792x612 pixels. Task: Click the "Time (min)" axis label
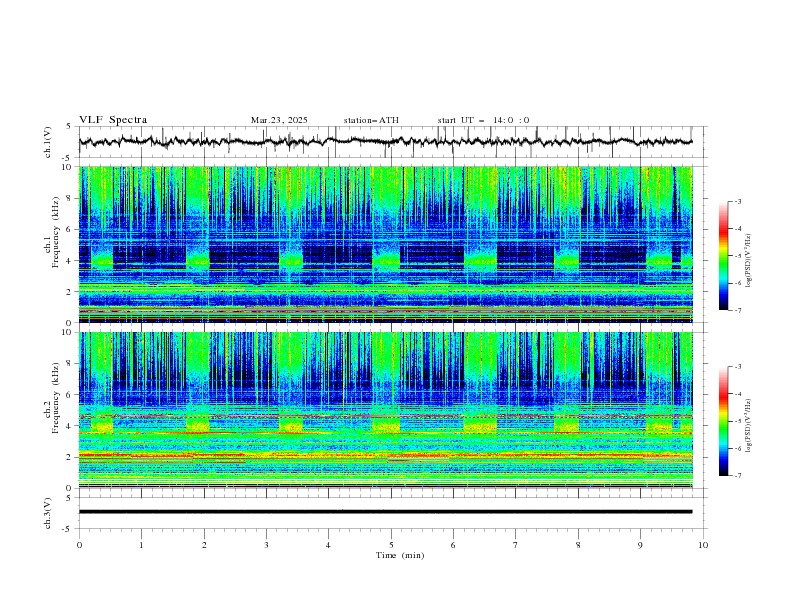point(400,555)
